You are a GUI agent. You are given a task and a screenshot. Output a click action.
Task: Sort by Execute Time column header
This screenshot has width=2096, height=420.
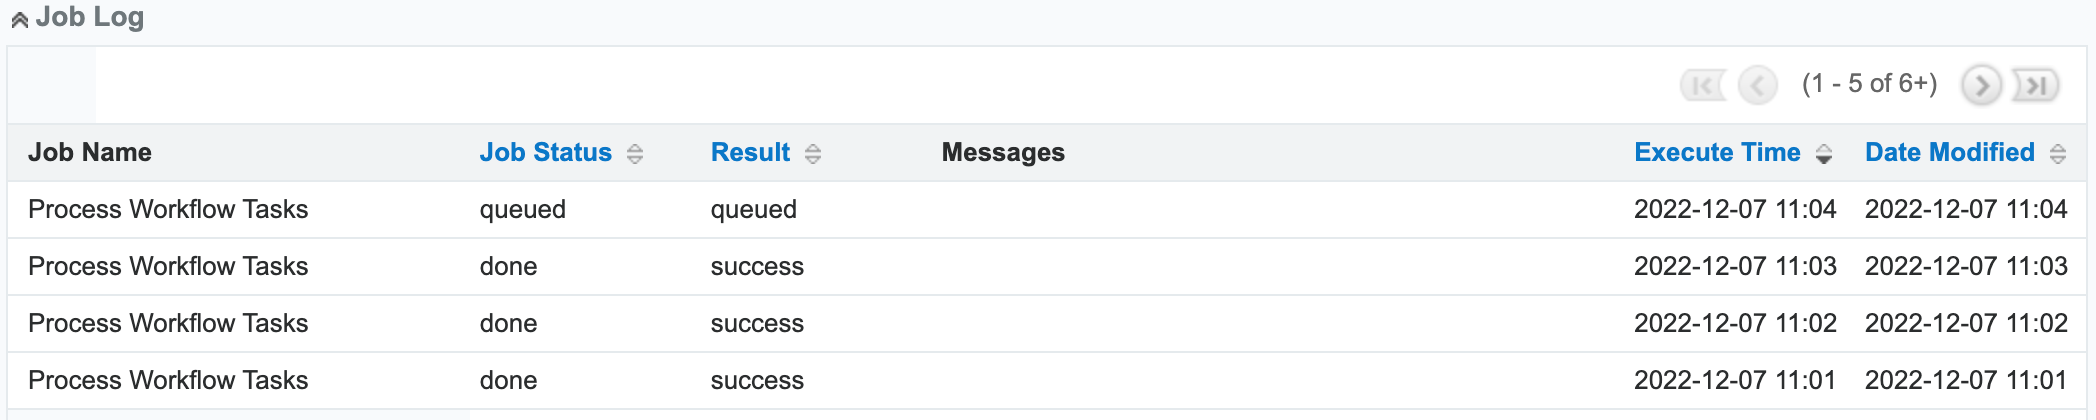(x=1717, y=152)
